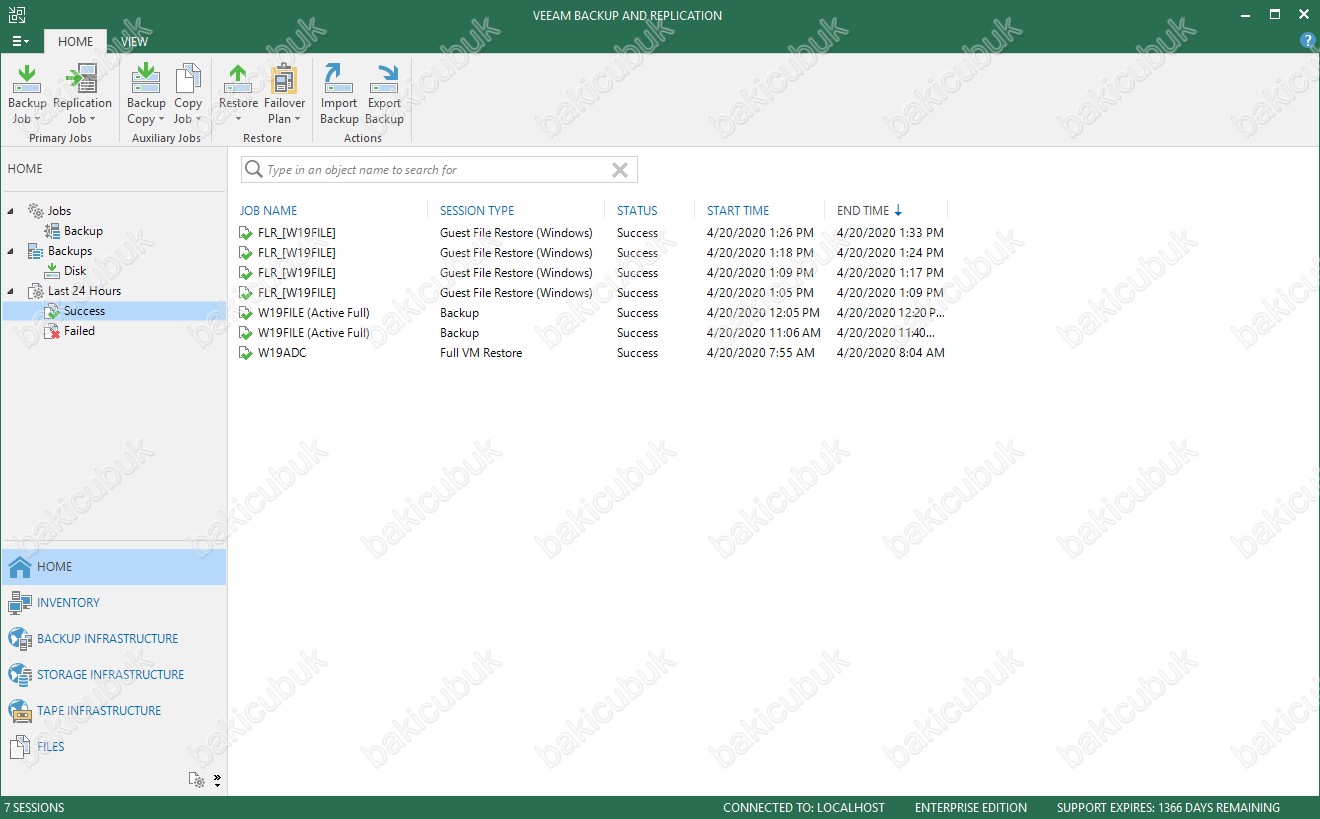Click the navigation pane settings gear icon
The image size is (1320, 819).
tap(196, 780)
